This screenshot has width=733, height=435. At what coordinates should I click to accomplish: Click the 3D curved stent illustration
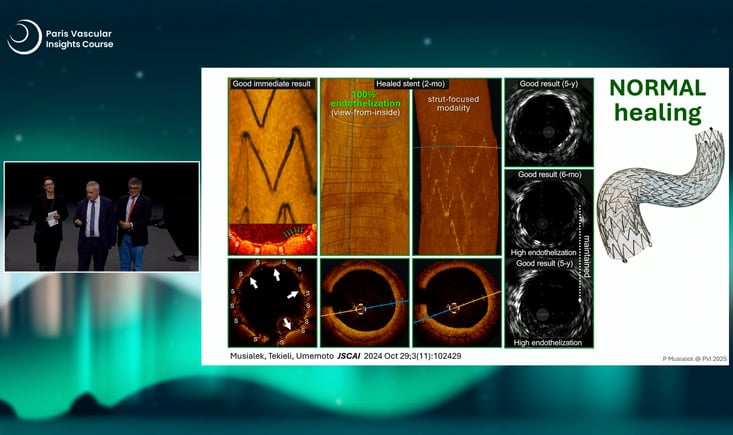(x=658, y=194)
